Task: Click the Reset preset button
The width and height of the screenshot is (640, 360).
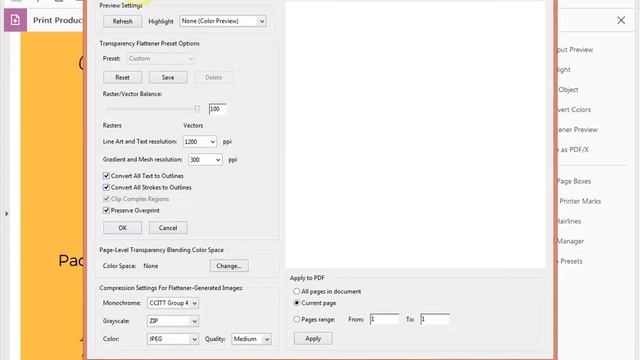Action: [x=122, y=77]
